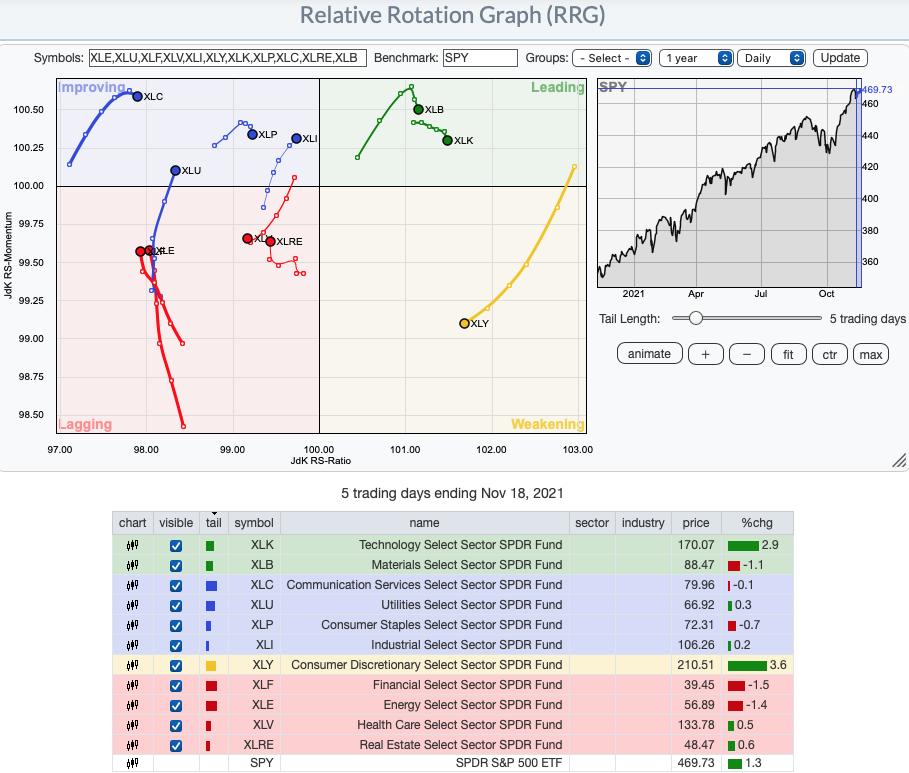This screenshot has height=773, width=909.
Task: Toggle red tail swatch for XLF
Action: (x=211, y=685)
